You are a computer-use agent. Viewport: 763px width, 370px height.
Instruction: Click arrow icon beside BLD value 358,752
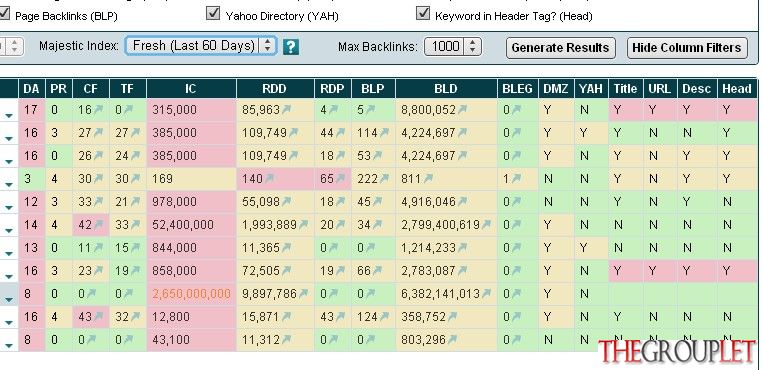point(452,316)
